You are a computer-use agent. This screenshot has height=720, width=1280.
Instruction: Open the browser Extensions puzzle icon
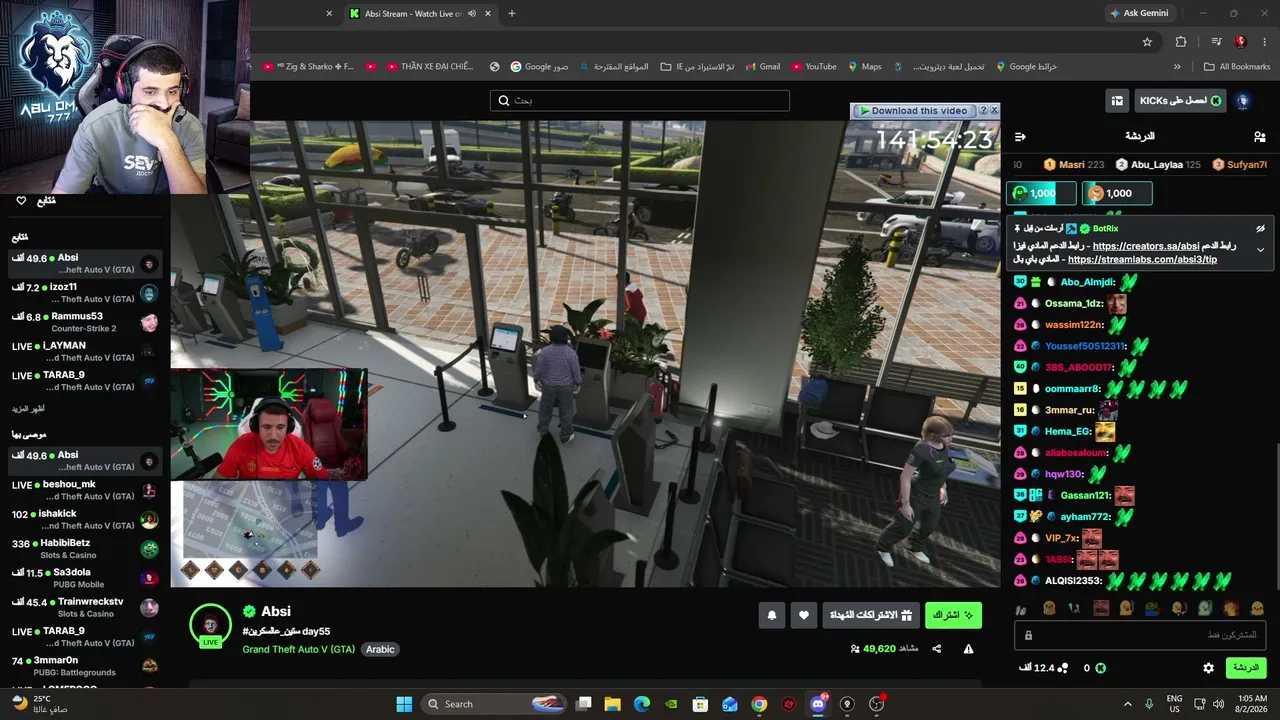pos(1181,42)
